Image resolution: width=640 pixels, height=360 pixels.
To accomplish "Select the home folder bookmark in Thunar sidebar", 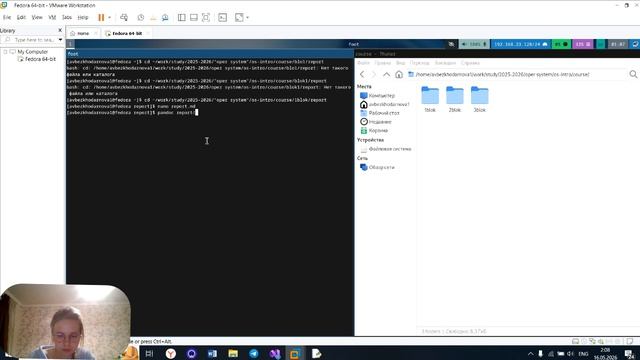I will point(384,104).
